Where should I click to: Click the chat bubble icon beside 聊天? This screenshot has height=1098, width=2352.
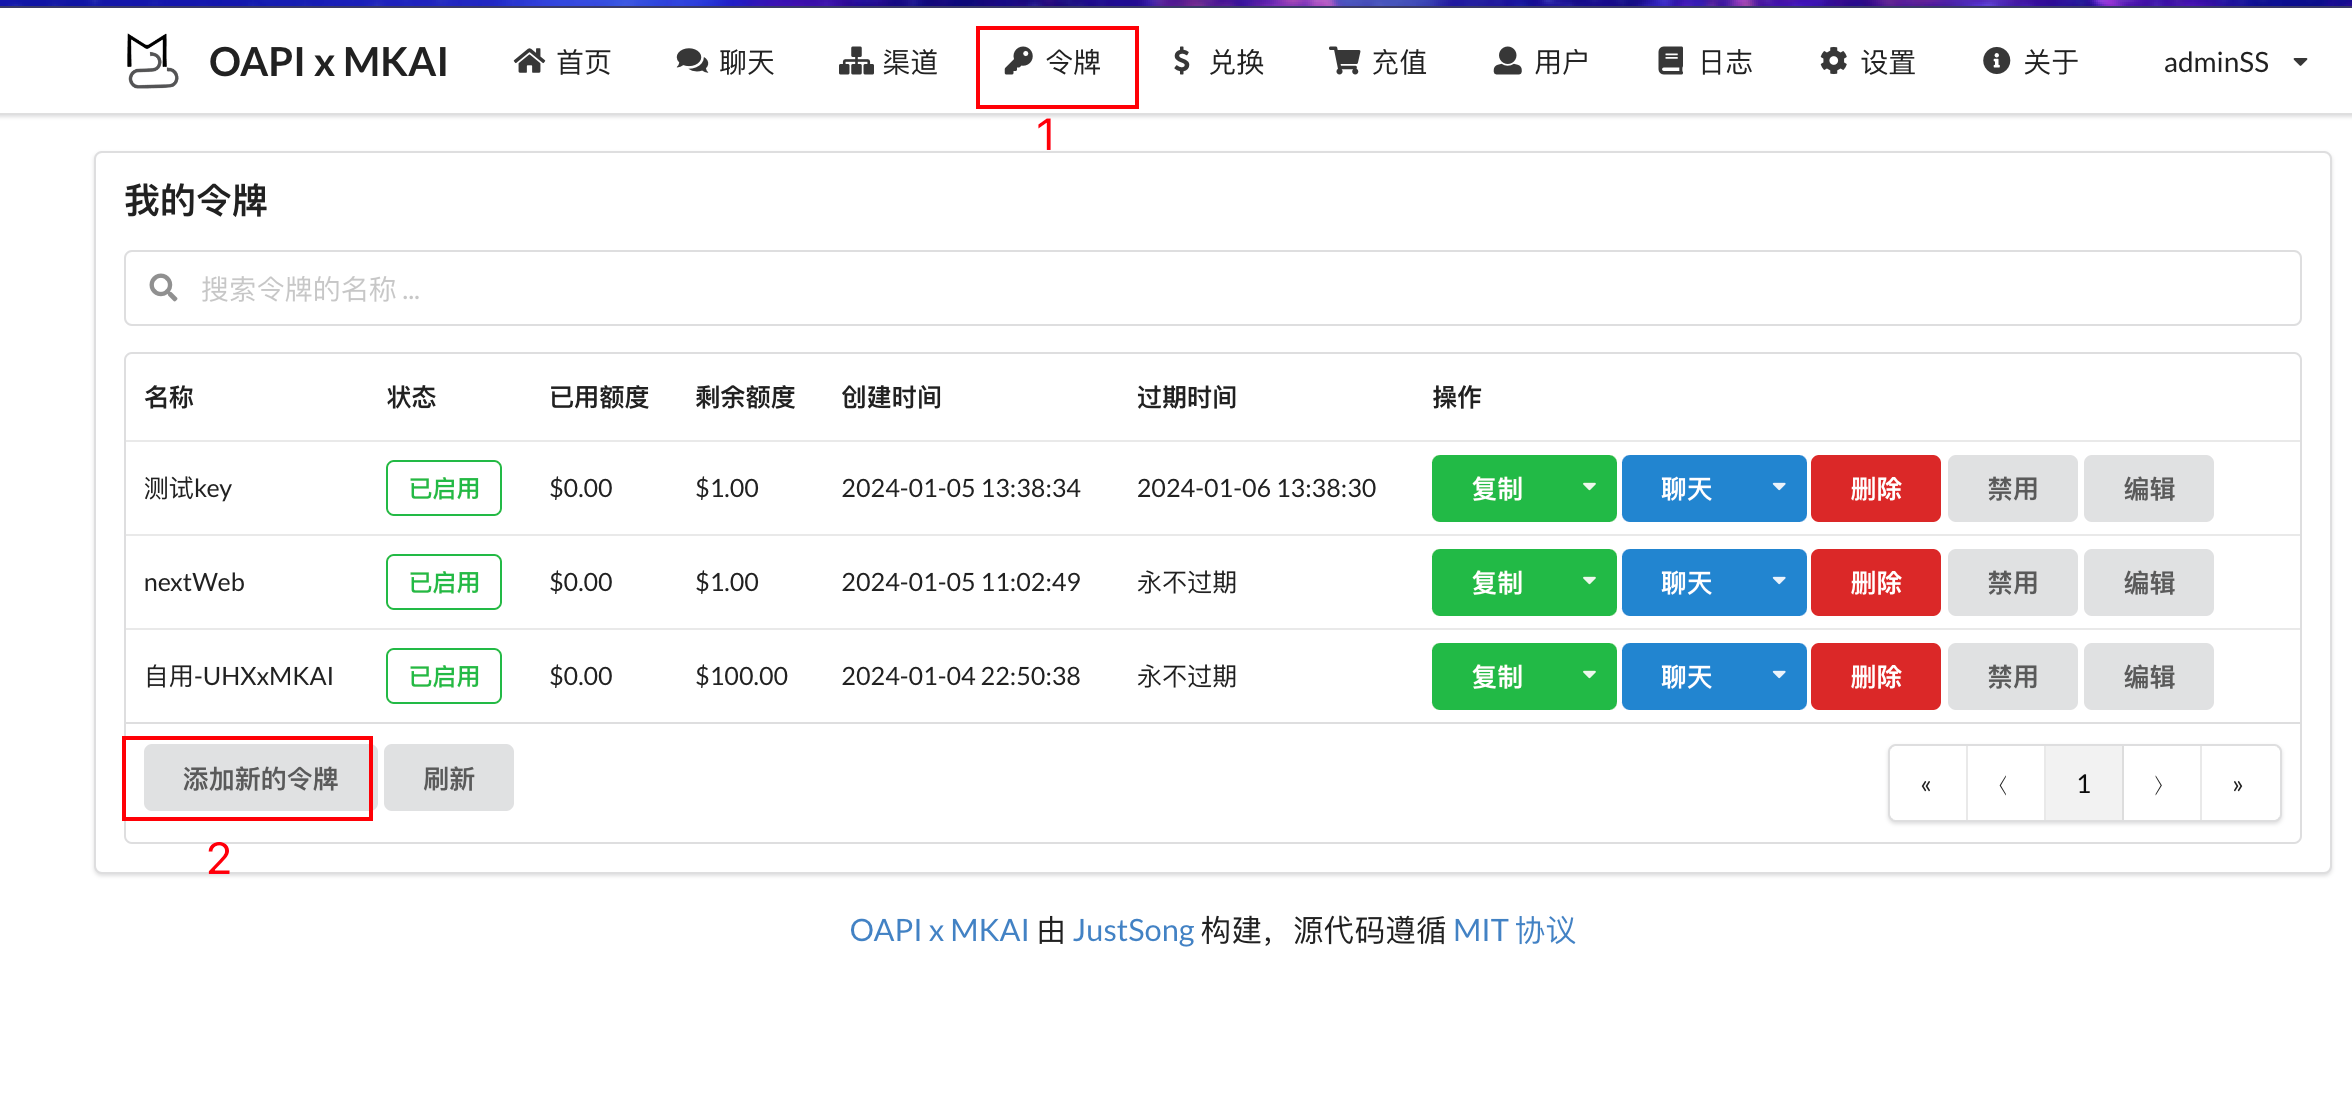coord(692,62)
